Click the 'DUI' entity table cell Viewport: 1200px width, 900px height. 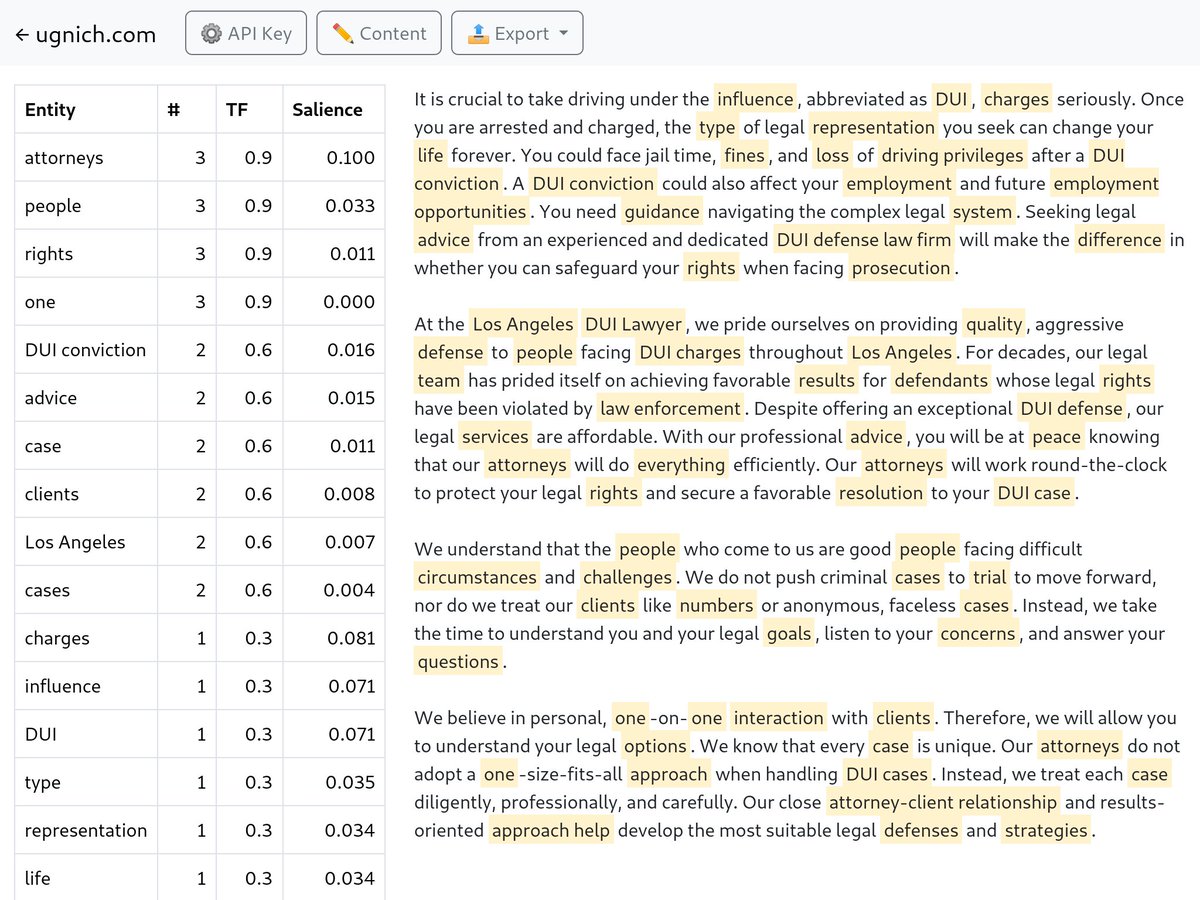(86, 734)
